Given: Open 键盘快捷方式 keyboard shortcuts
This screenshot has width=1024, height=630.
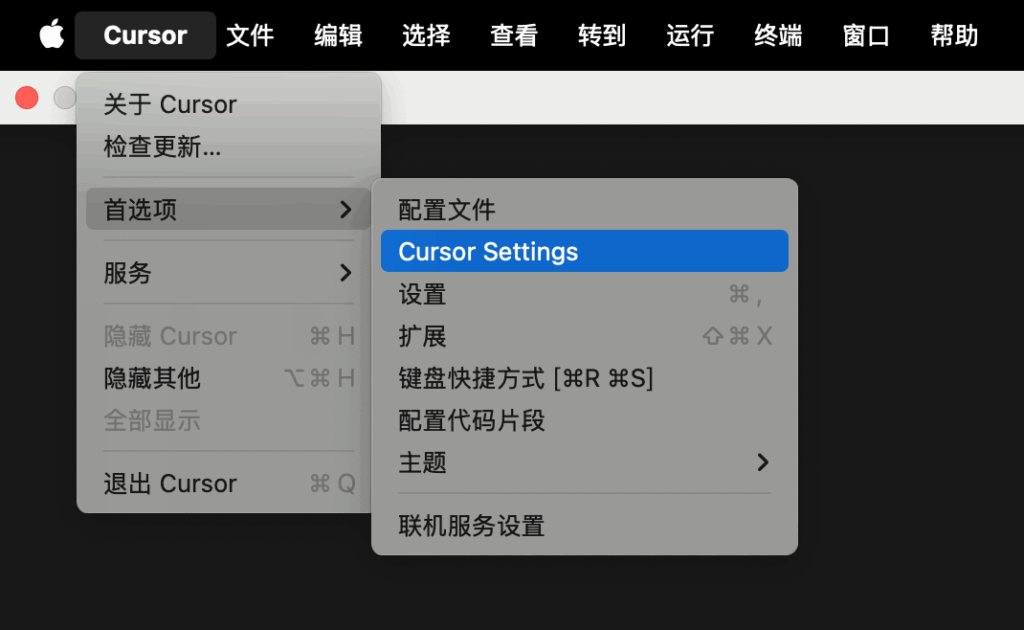Looking at the screenshot, I should [525, 379].
